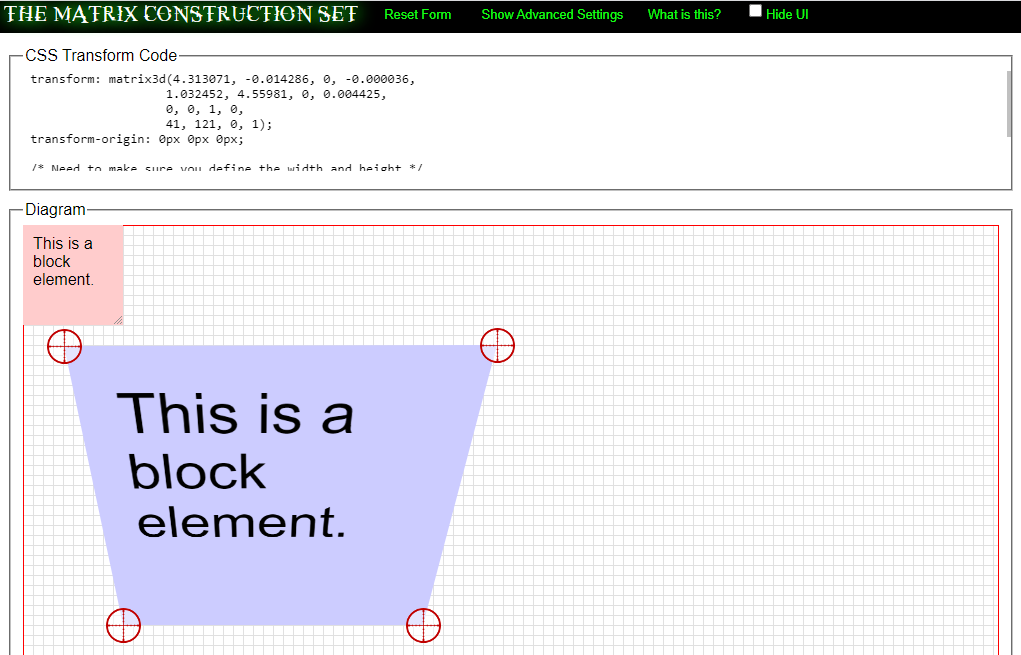Image resolution: width=1021 pixels, height=655 pixels.
Task: Click the pink textarea's resize grip
Action: tap(118, 319)
